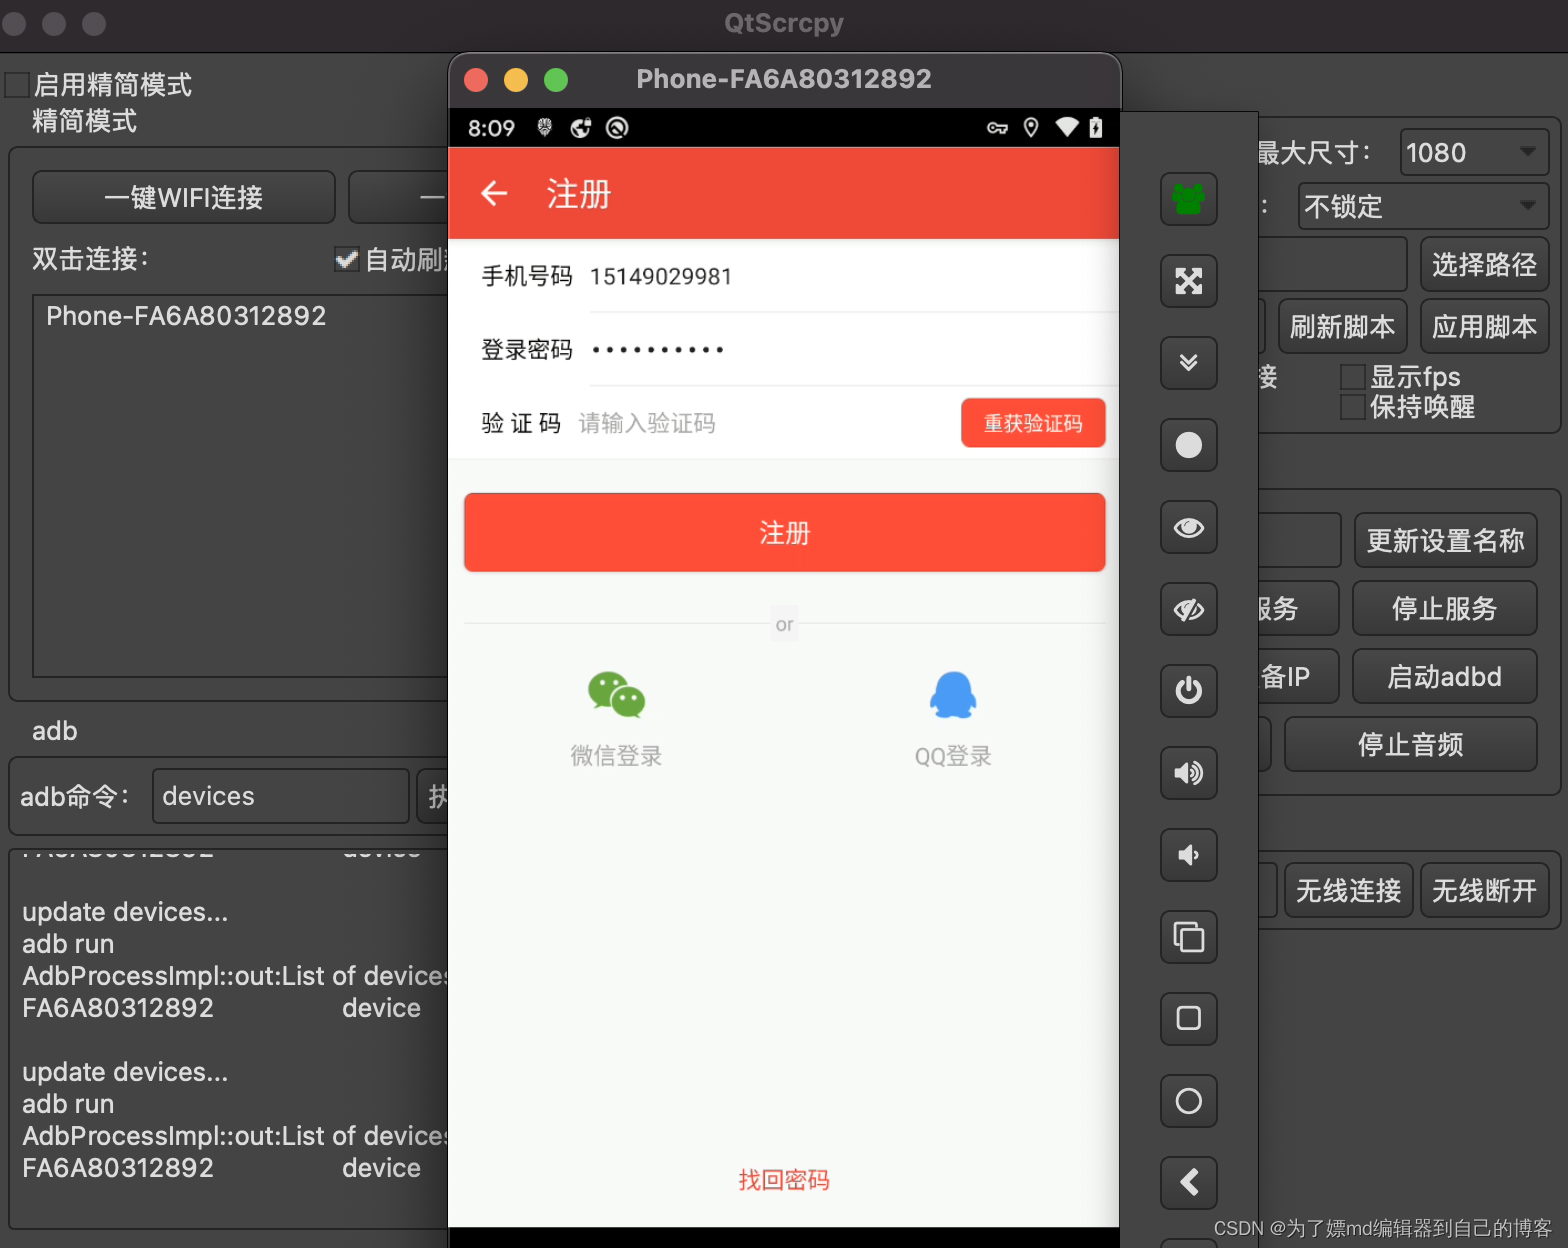Tap the location pin status icon
The height and width of the screenshot is (1248, 1568).
[1031, 128]
